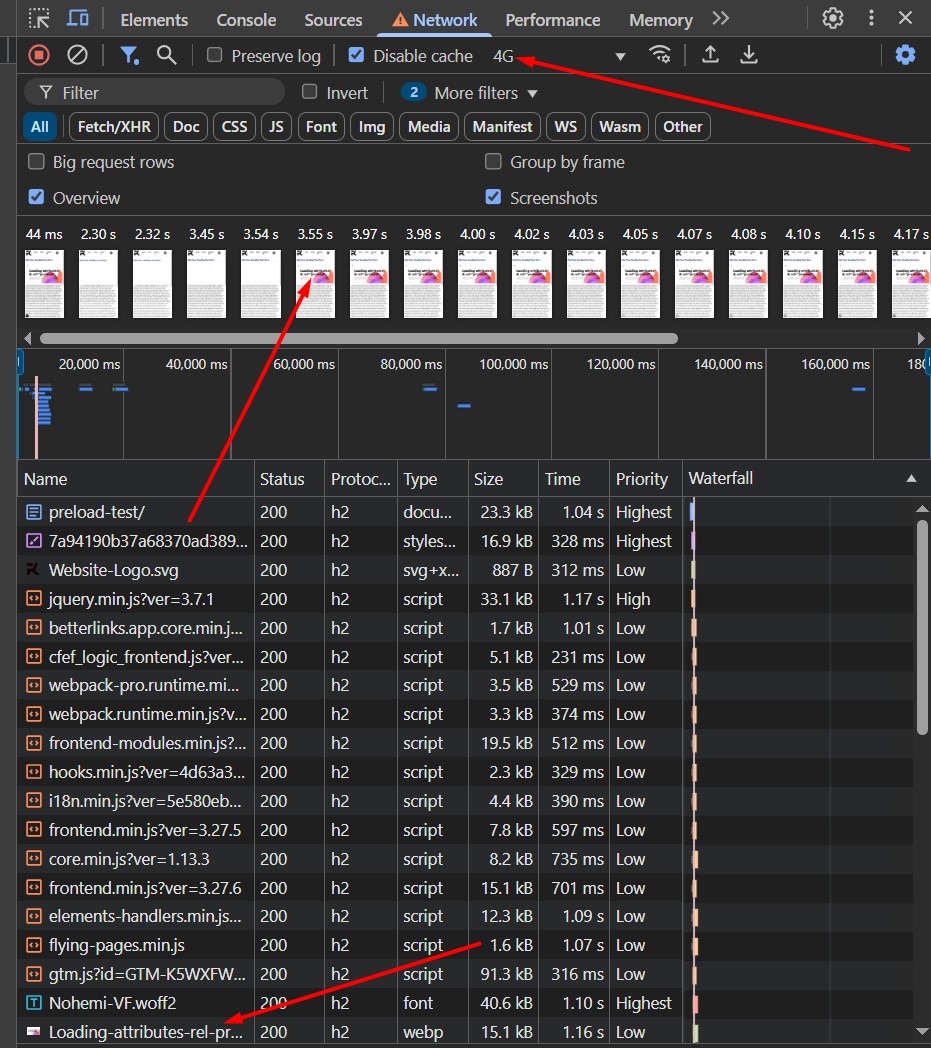This screenshot has height=1048, width=931.
Task: Filter requests by WS type
Action: tap(565, 127)
